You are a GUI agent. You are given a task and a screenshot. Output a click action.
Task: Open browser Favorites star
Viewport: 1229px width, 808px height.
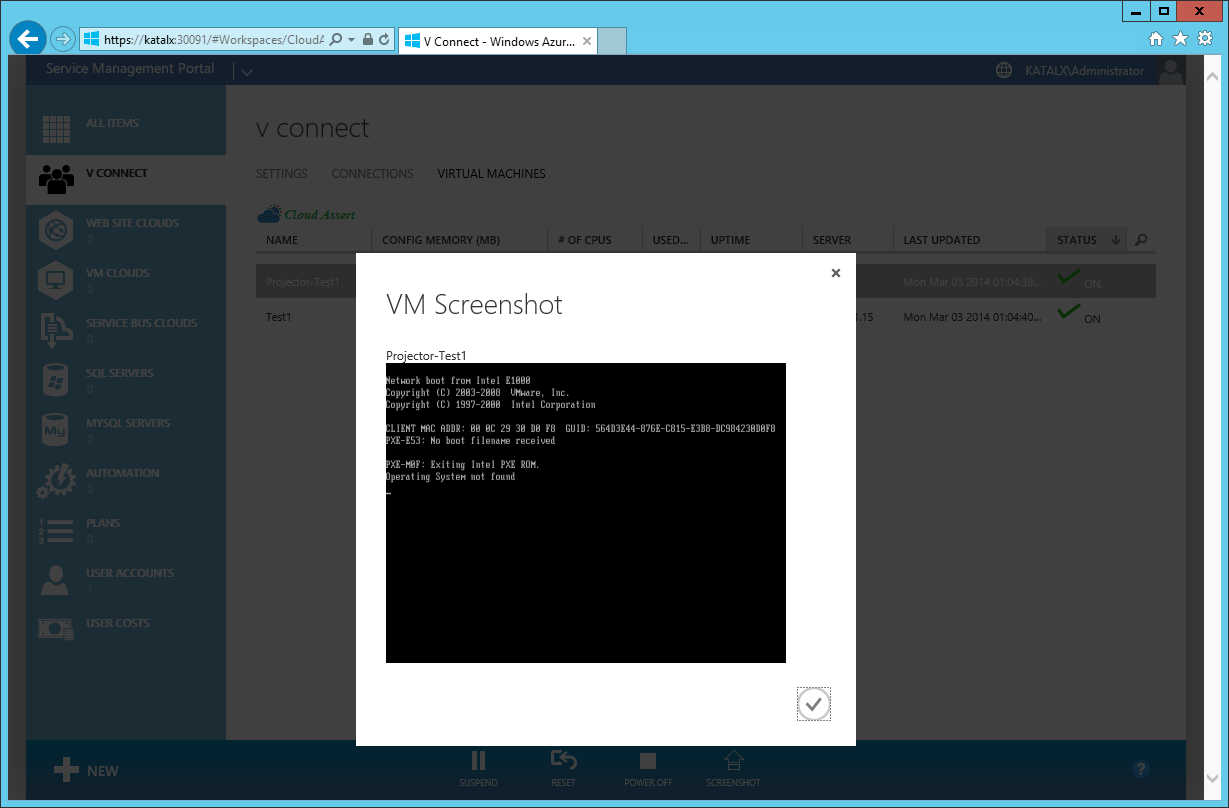[x=1180, y=39]
